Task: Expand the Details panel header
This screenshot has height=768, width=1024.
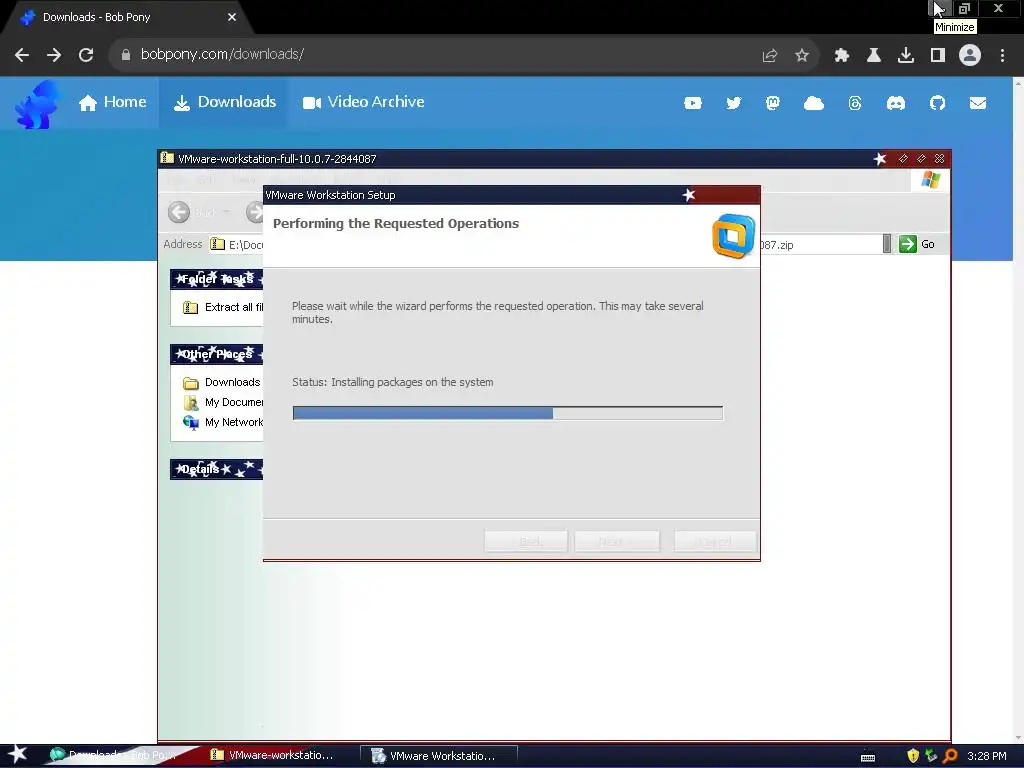Action: coord(216,470)
